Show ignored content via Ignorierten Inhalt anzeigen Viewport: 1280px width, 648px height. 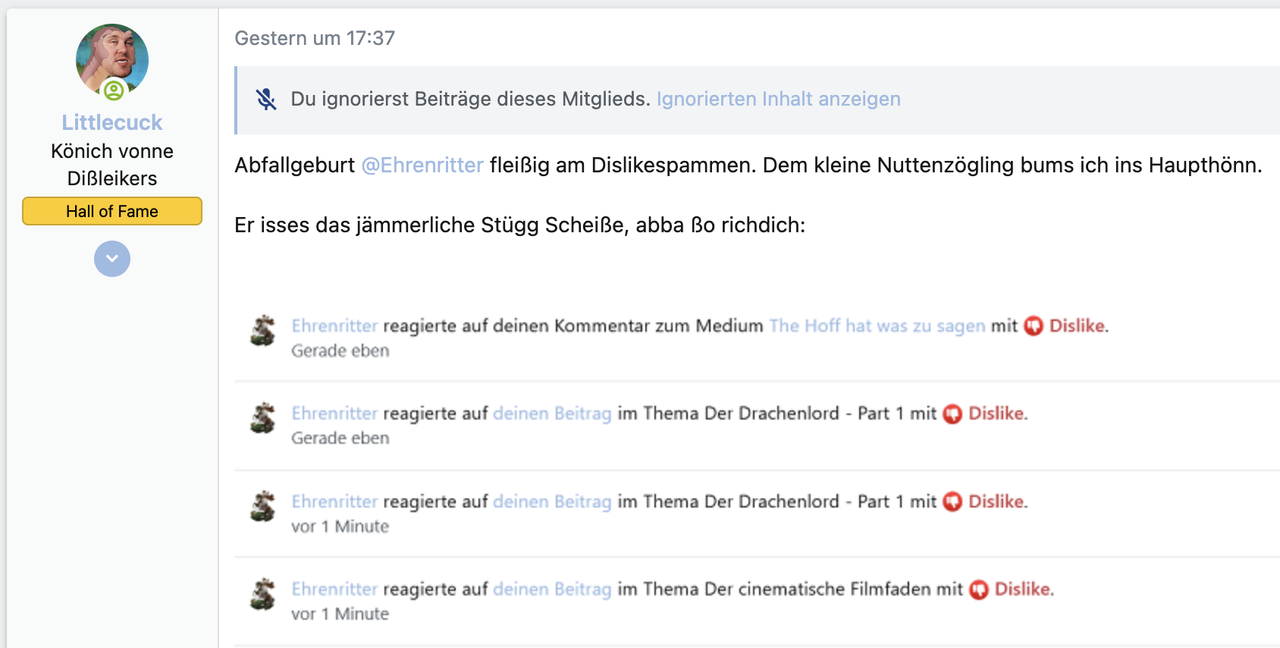778,99
